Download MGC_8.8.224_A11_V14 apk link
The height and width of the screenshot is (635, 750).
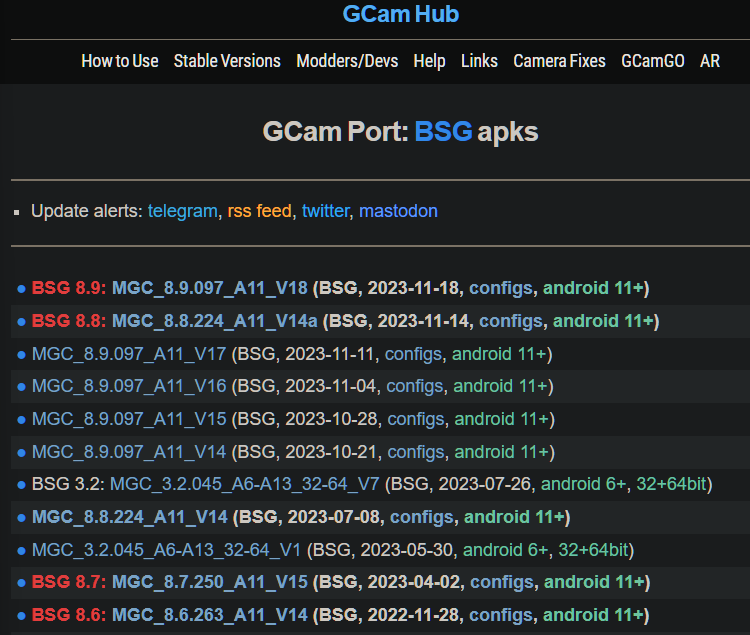point(130,517)
